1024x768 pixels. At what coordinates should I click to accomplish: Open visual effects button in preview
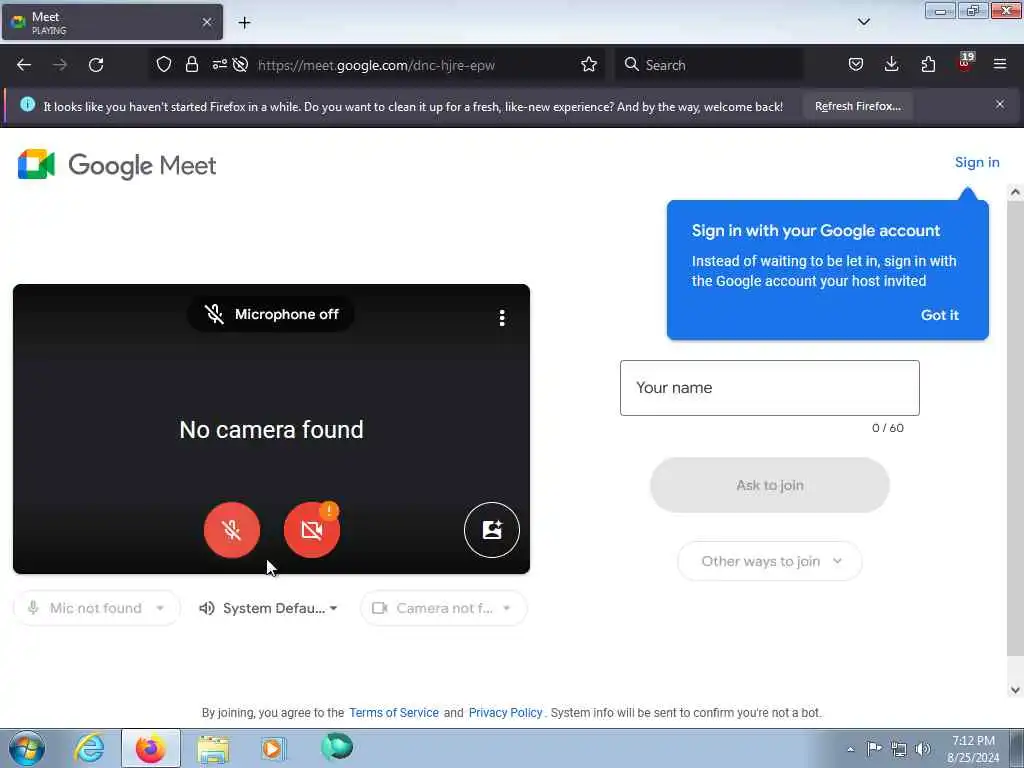tap(492, 530)
